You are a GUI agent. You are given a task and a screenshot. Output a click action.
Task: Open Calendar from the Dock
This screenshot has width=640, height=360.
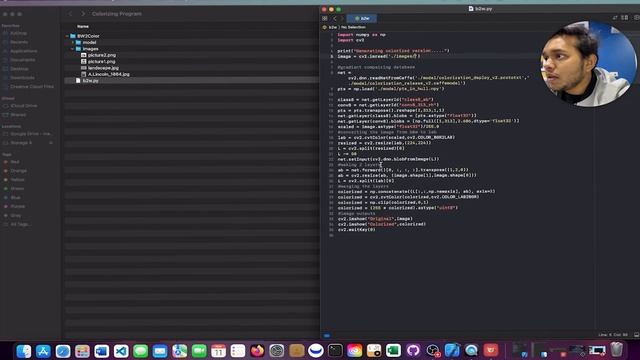pos(218,351)
